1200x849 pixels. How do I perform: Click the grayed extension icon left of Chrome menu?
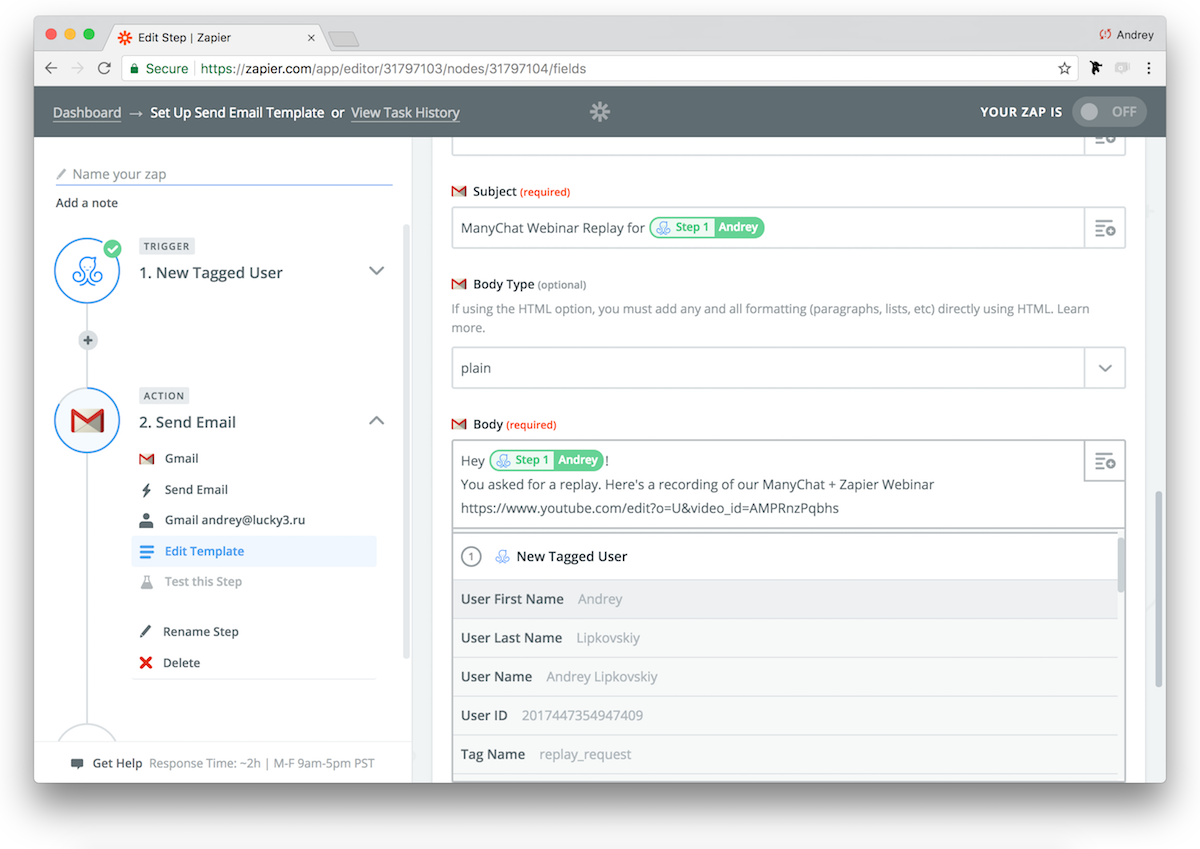click(x=1122, y=68)
